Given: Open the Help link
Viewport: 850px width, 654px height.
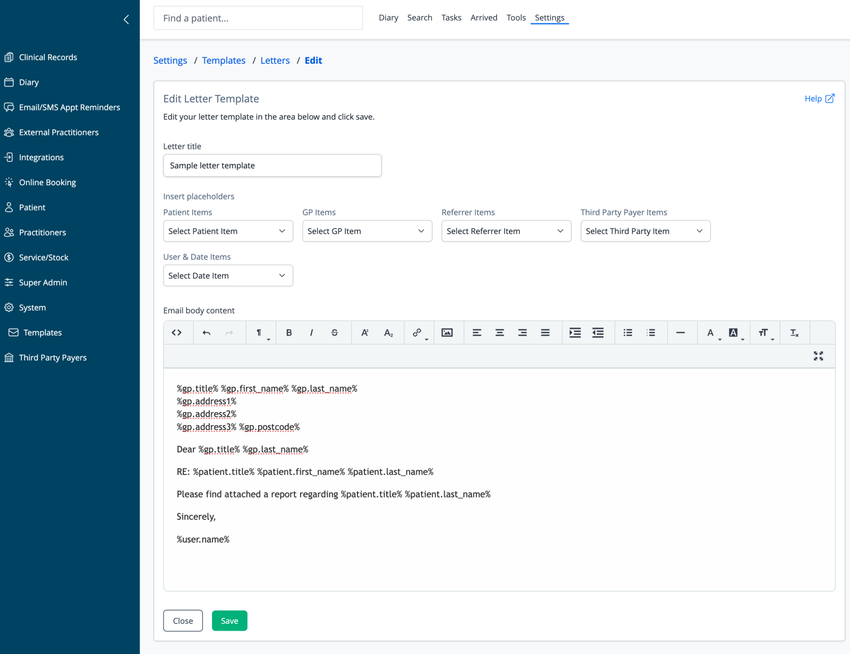Looking at the screenshot, I should click(x=819, y=98).
